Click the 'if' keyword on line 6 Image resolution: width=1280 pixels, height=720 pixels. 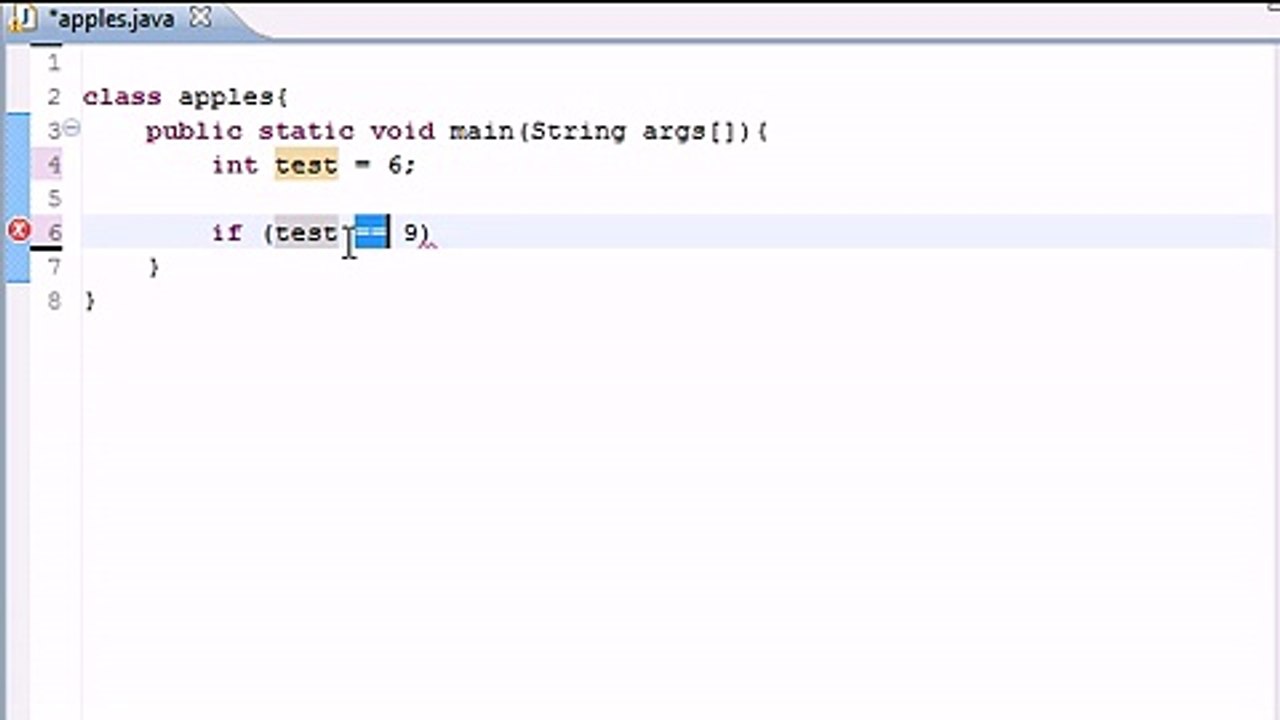coord(227,232)
